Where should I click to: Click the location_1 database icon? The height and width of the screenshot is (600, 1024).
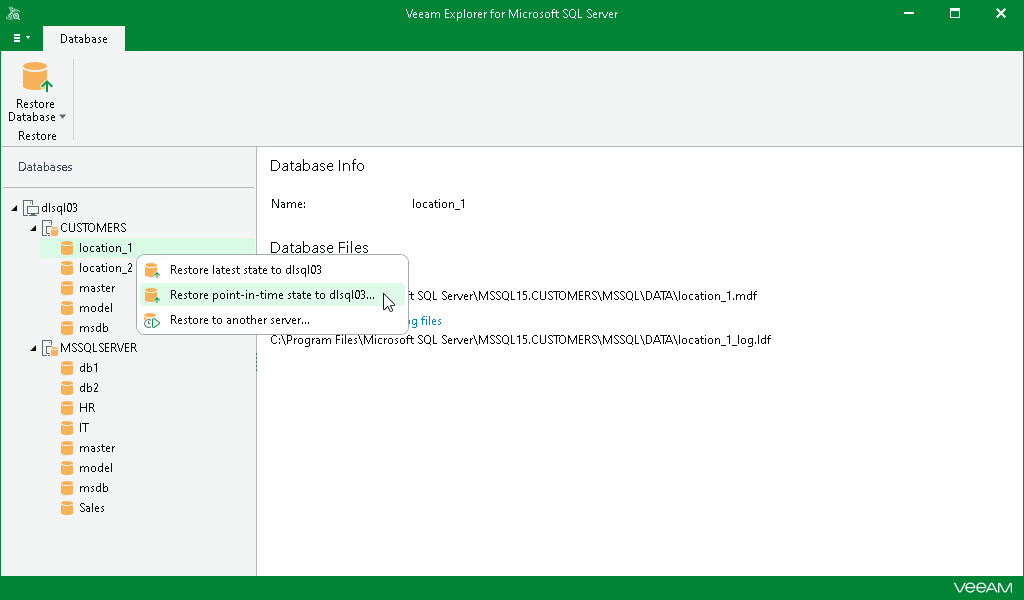pyautogui.click(x=67, y=248)
